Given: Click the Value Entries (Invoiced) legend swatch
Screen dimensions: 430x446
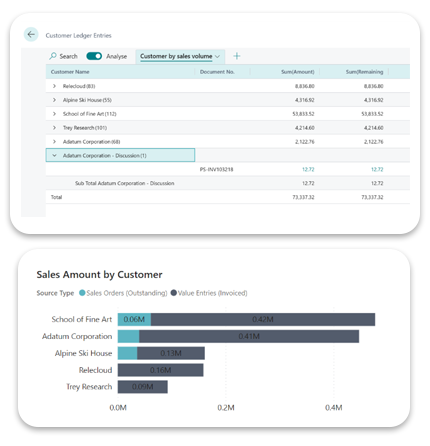Looking at the screenshot, I should pyautogui.click(x=173, y=293).
